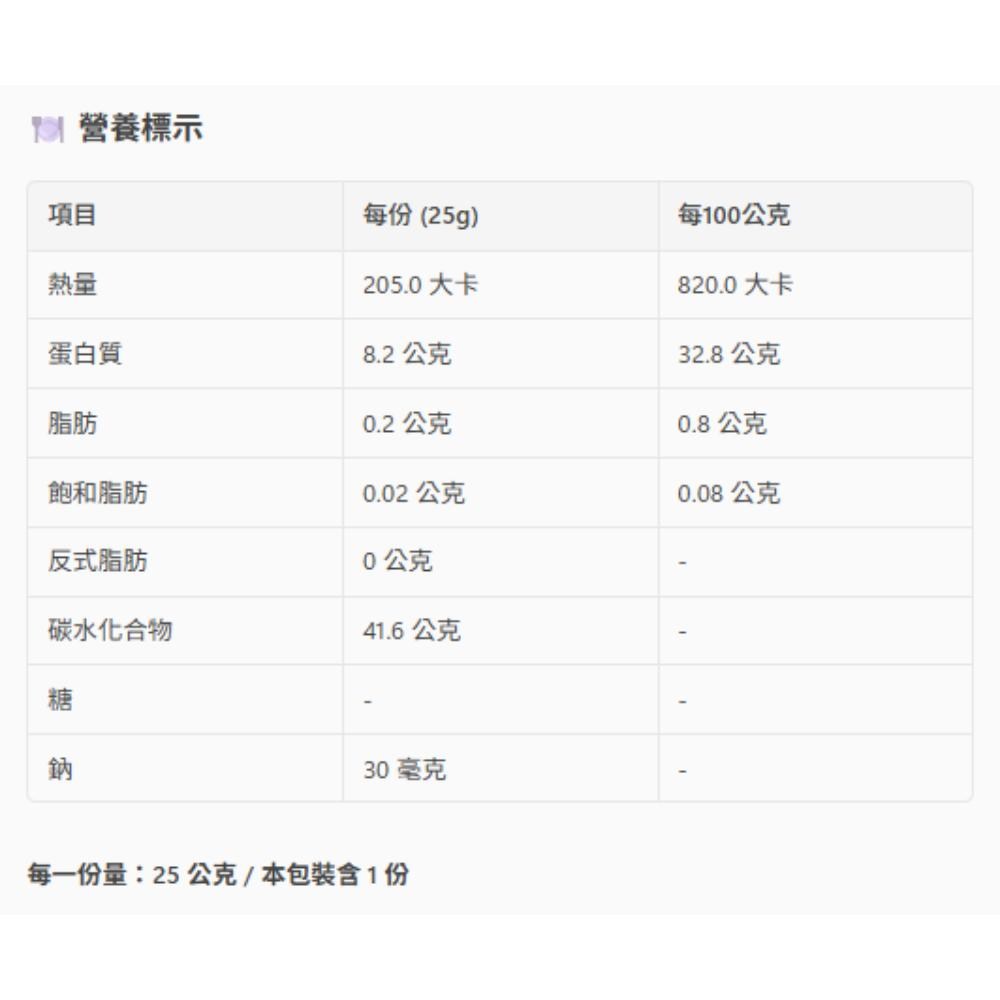Click the 熱量 row label
This screenshot has width=1000, height=1000.
pos(72,285)
